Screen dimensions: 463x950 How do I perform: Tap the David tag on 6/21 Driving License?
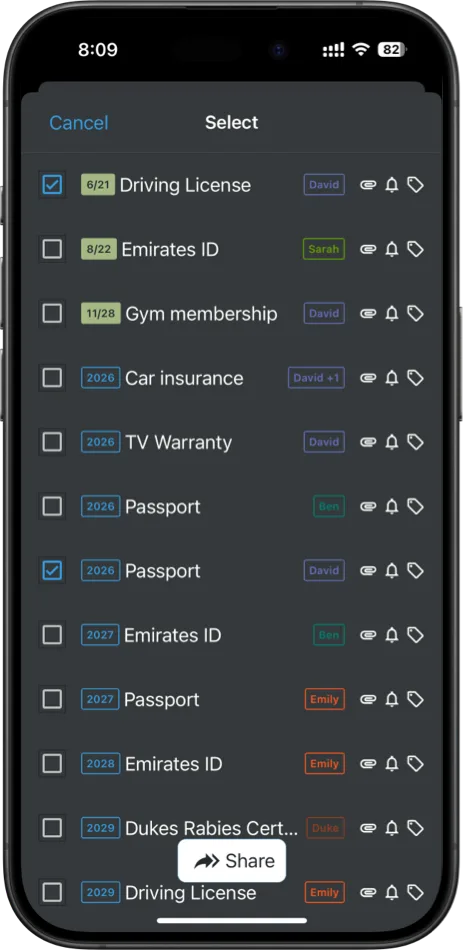[324, 185]
